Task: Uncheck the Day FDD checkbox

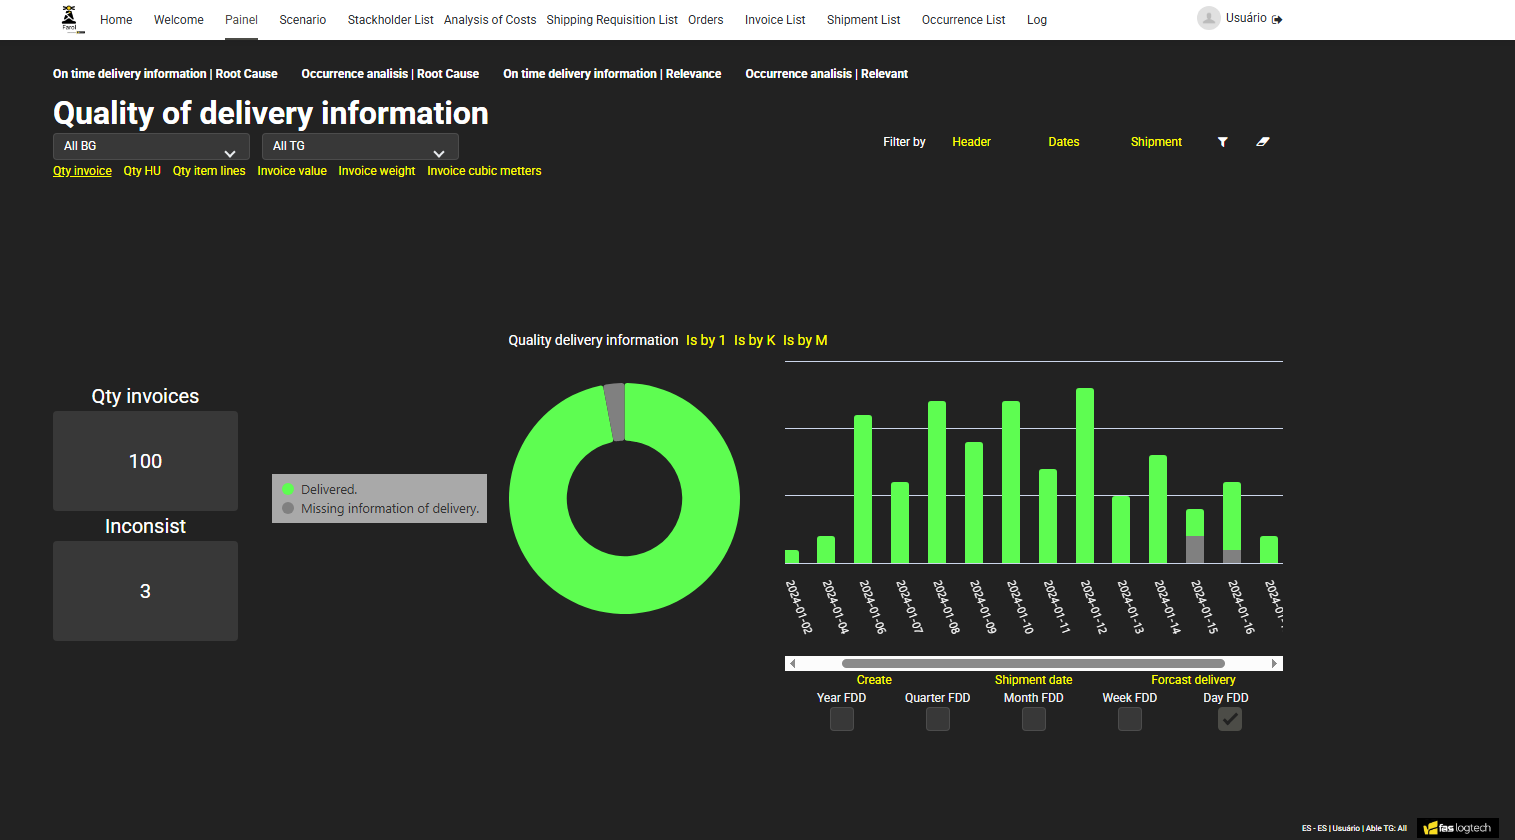Action: 1229,719
